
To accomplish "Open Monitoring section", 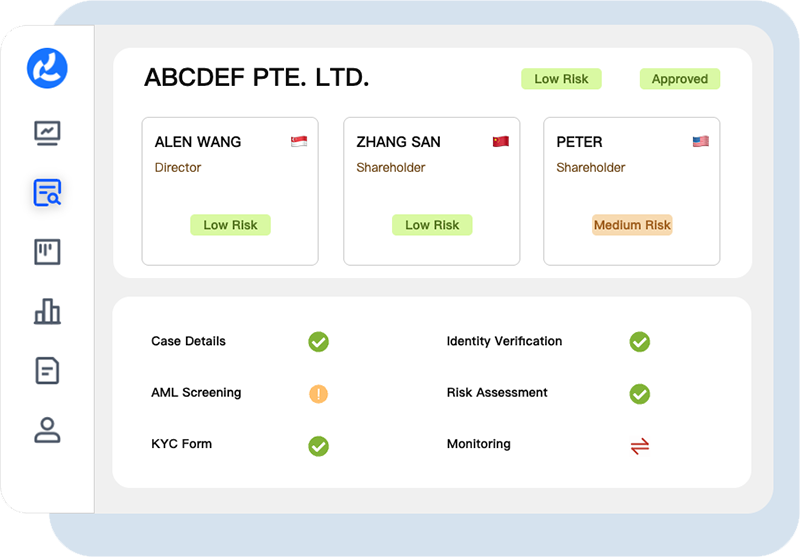I will 478,444.
